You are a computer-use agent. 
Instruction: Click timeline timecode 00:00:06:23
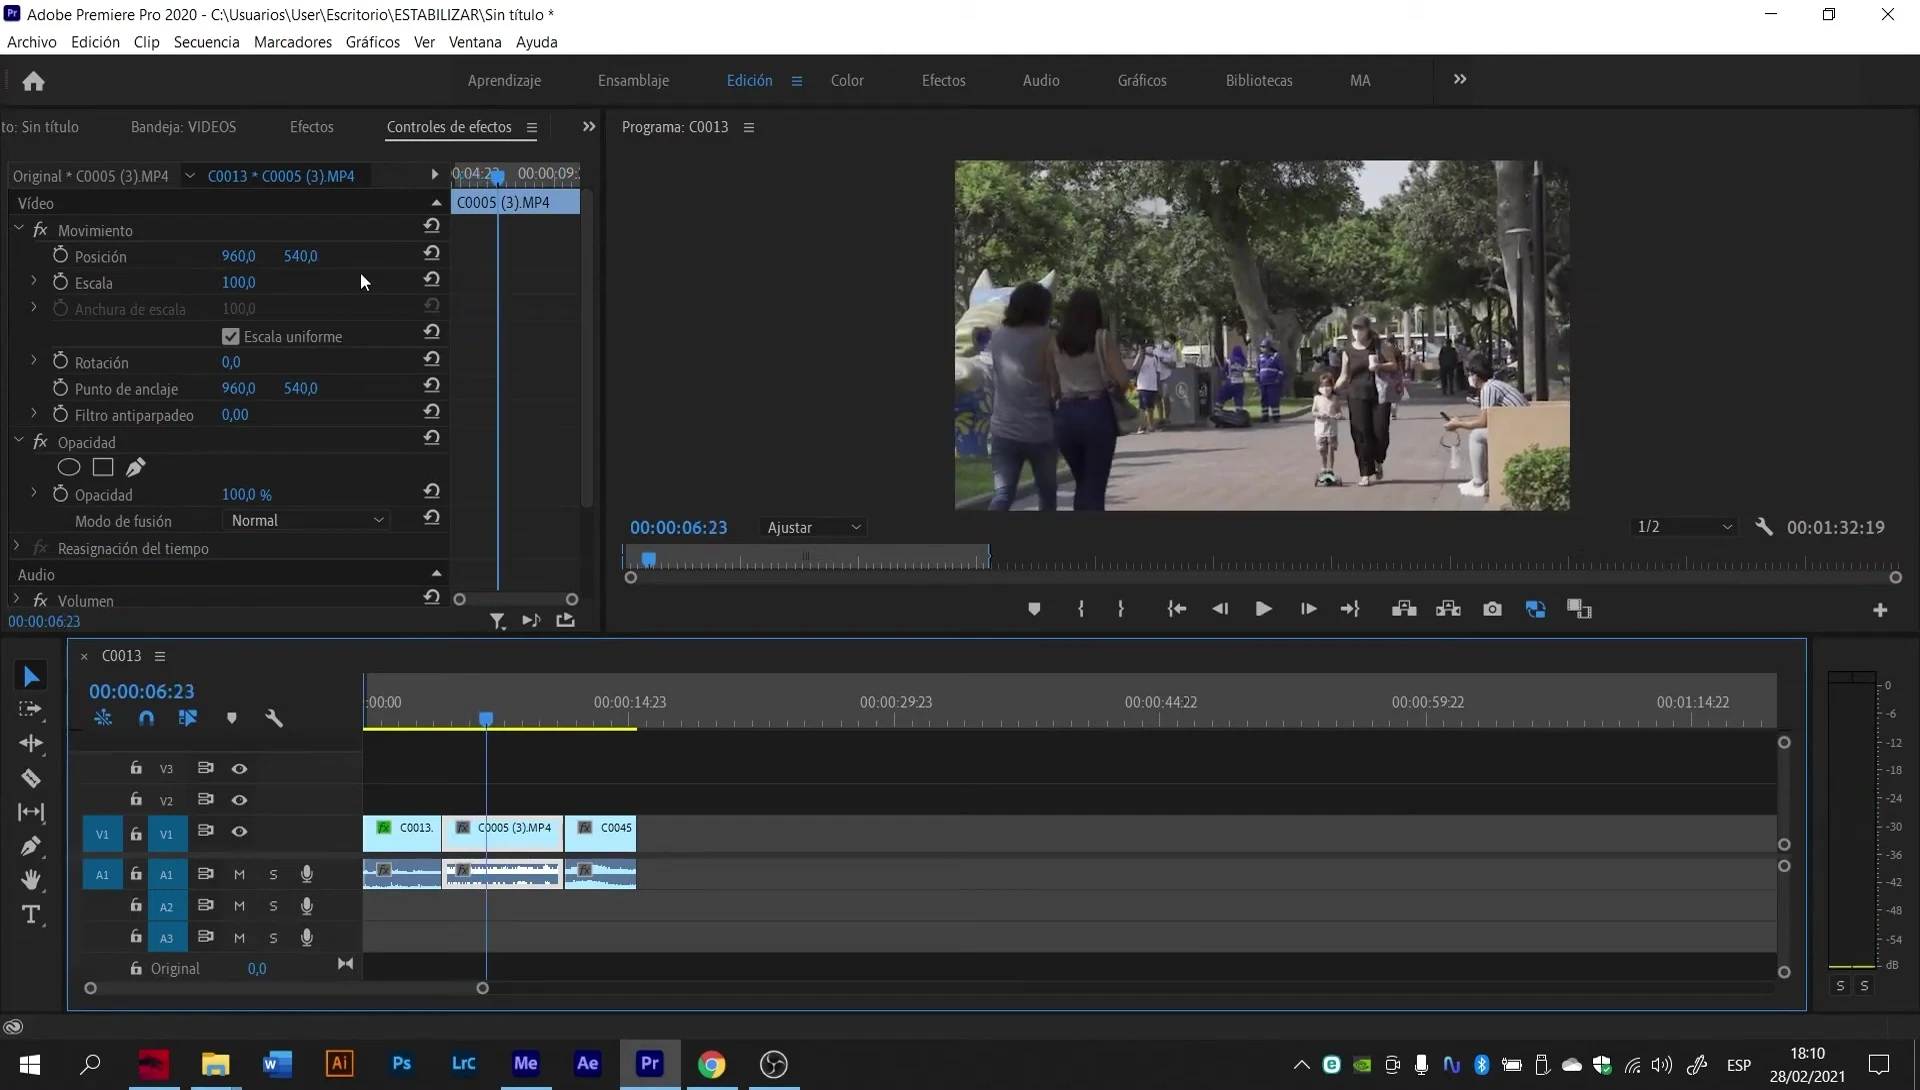point(141,691)
